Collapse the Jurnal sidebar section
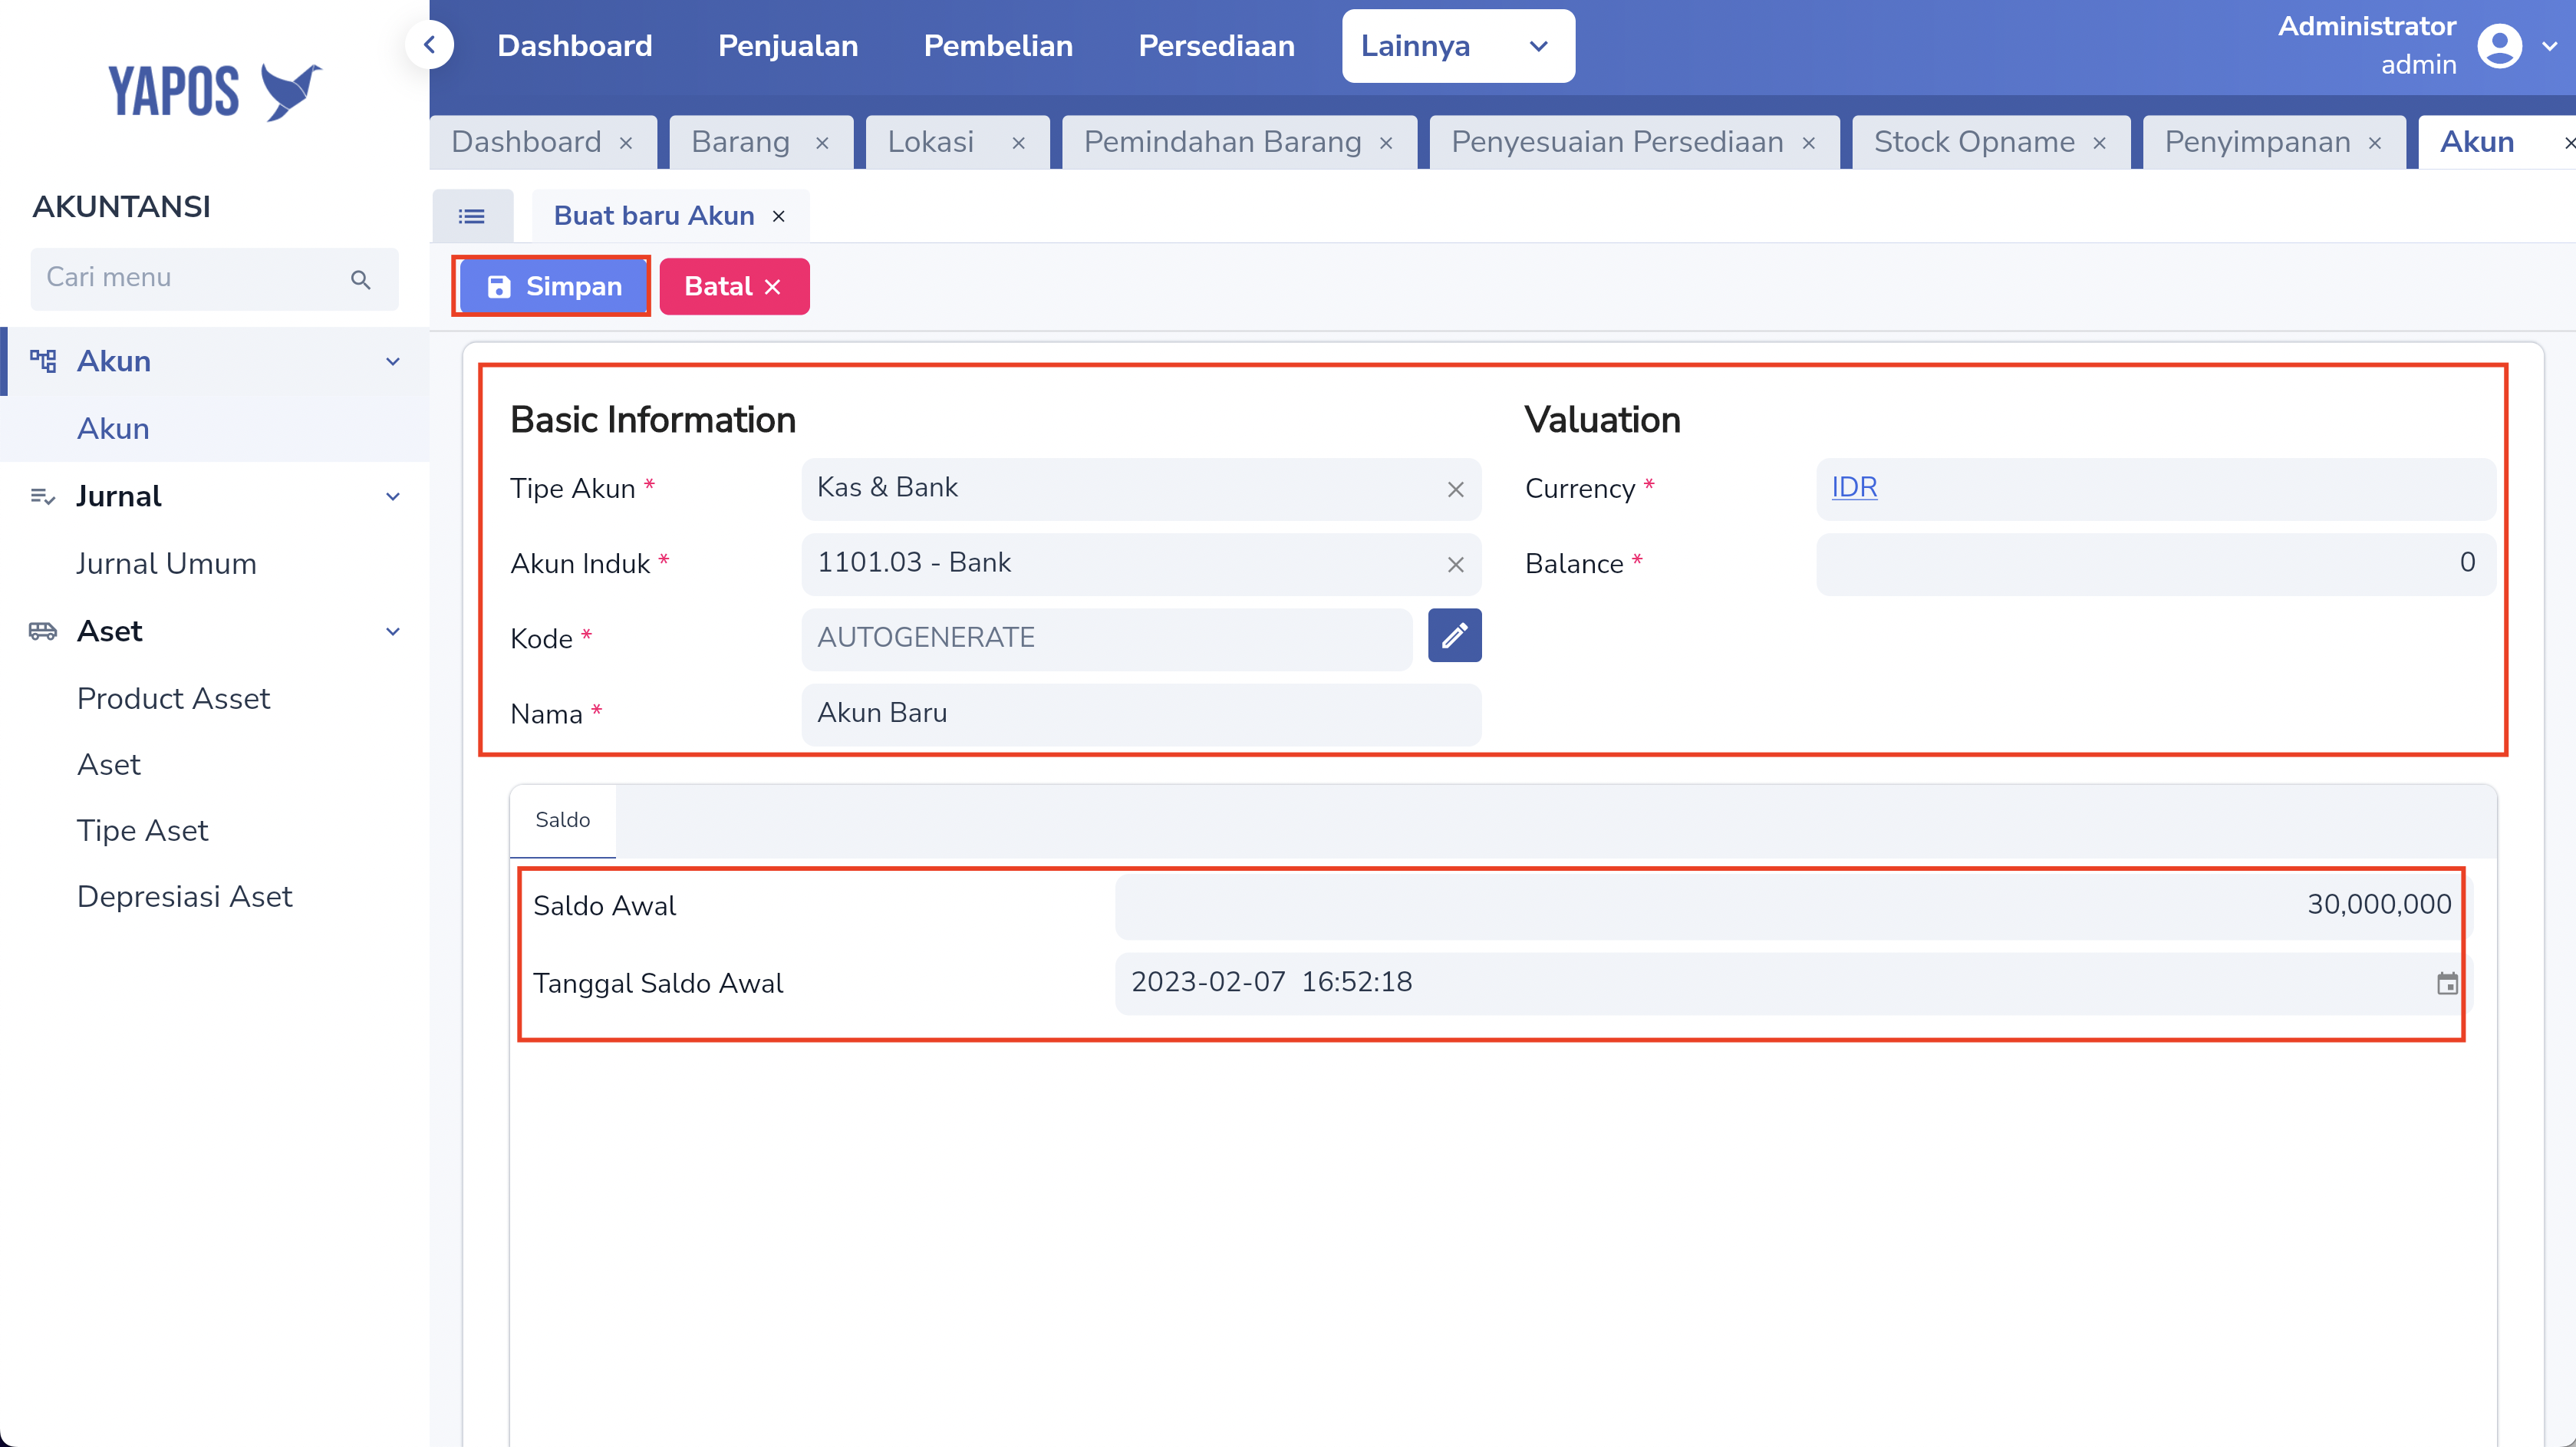The height and width of the screenshot is (1447, 2576). tap(393, 496)
